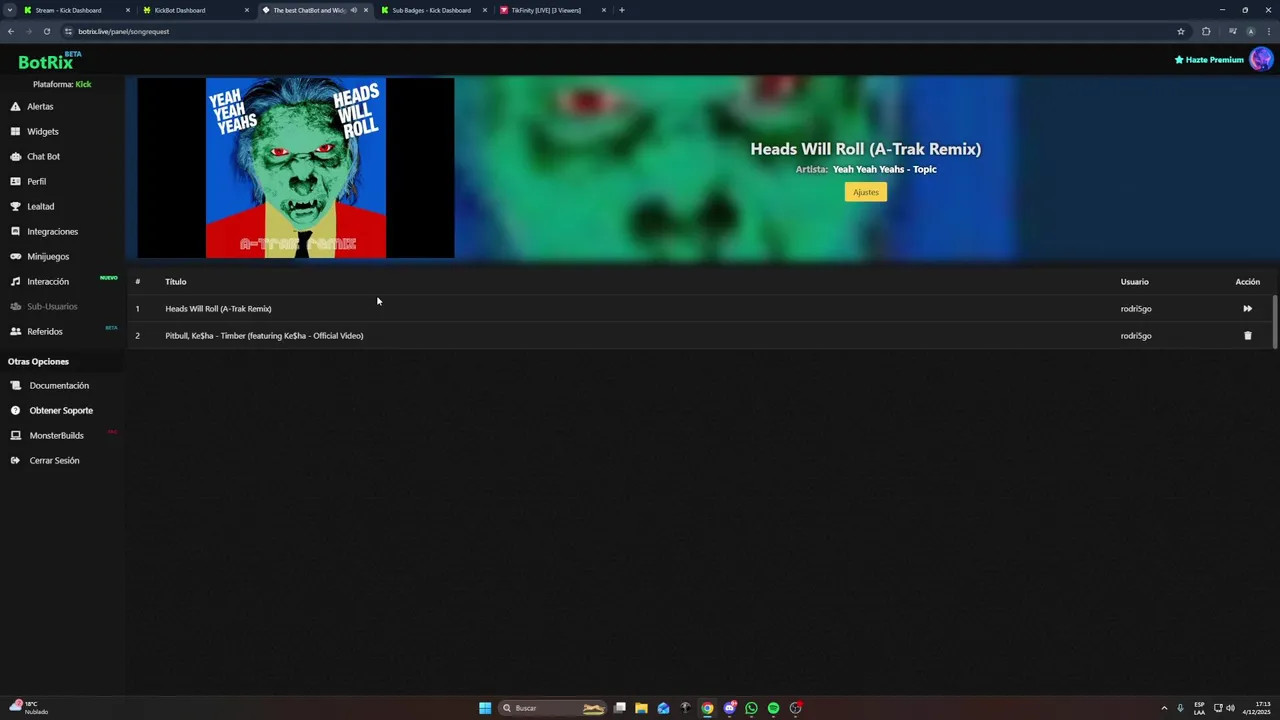Click the song list vertical scrollbar
Image resolution: width=1280 pixels, height=720 pixels.
pyautogui.click(x=1274, y=322)
